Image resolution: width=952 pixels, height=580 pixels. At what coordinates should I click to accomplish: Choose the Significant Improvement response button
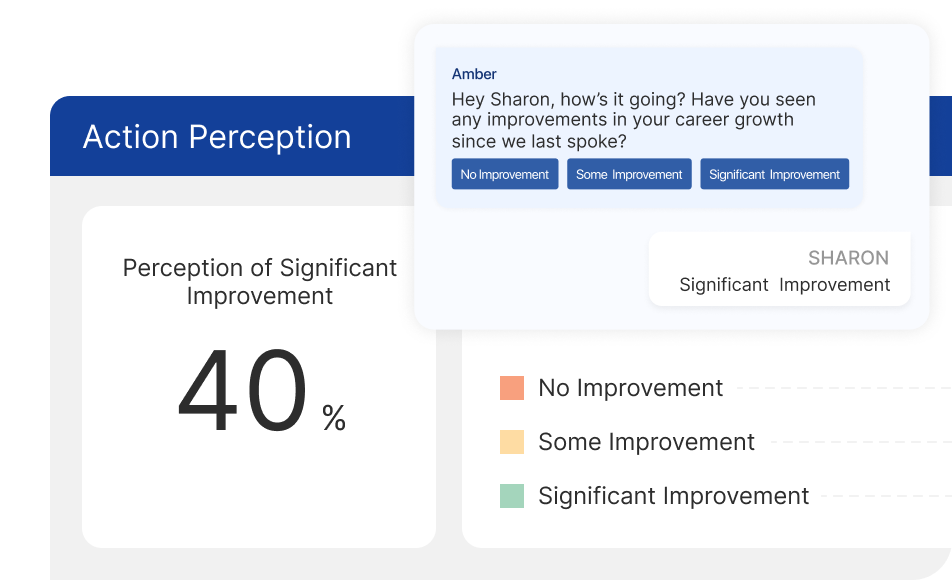pos(774,174)
